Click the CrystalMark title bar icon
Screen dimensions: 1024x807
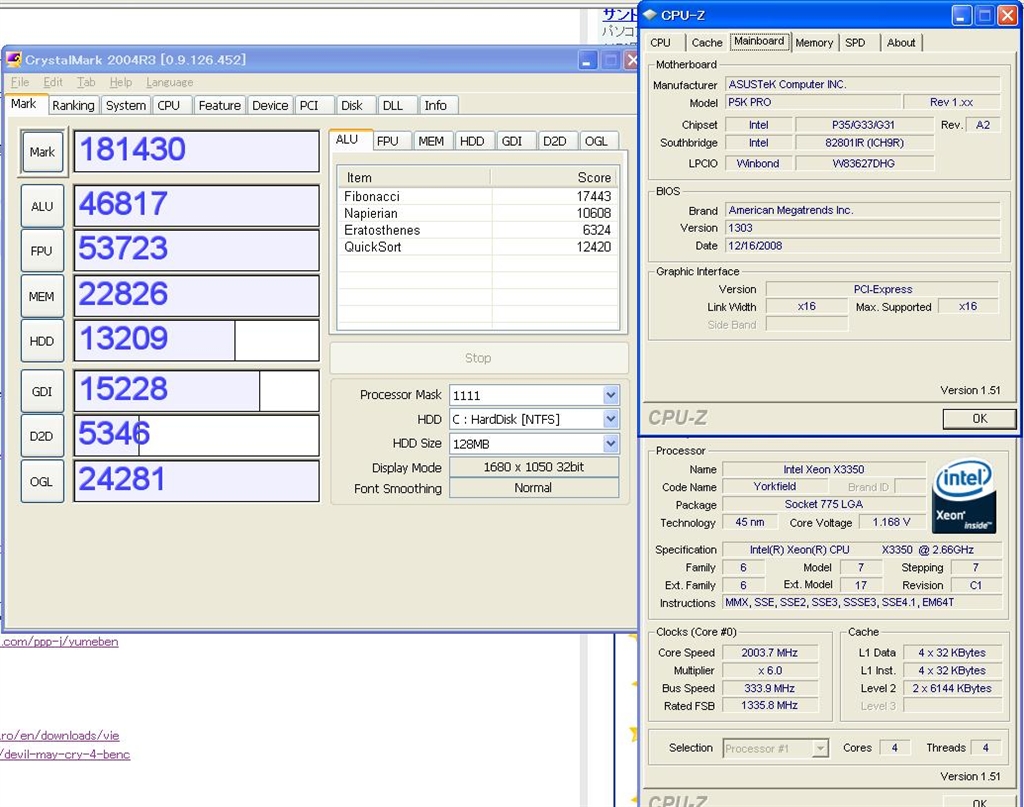click(14, 60)
